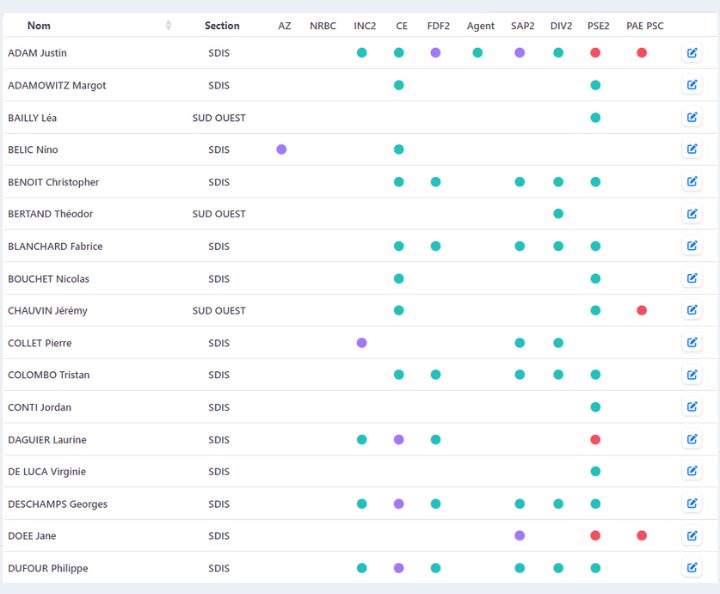720x594 pixels.
Task: Edit DESCHAMPS Georges entry
Action: [692, 504]
